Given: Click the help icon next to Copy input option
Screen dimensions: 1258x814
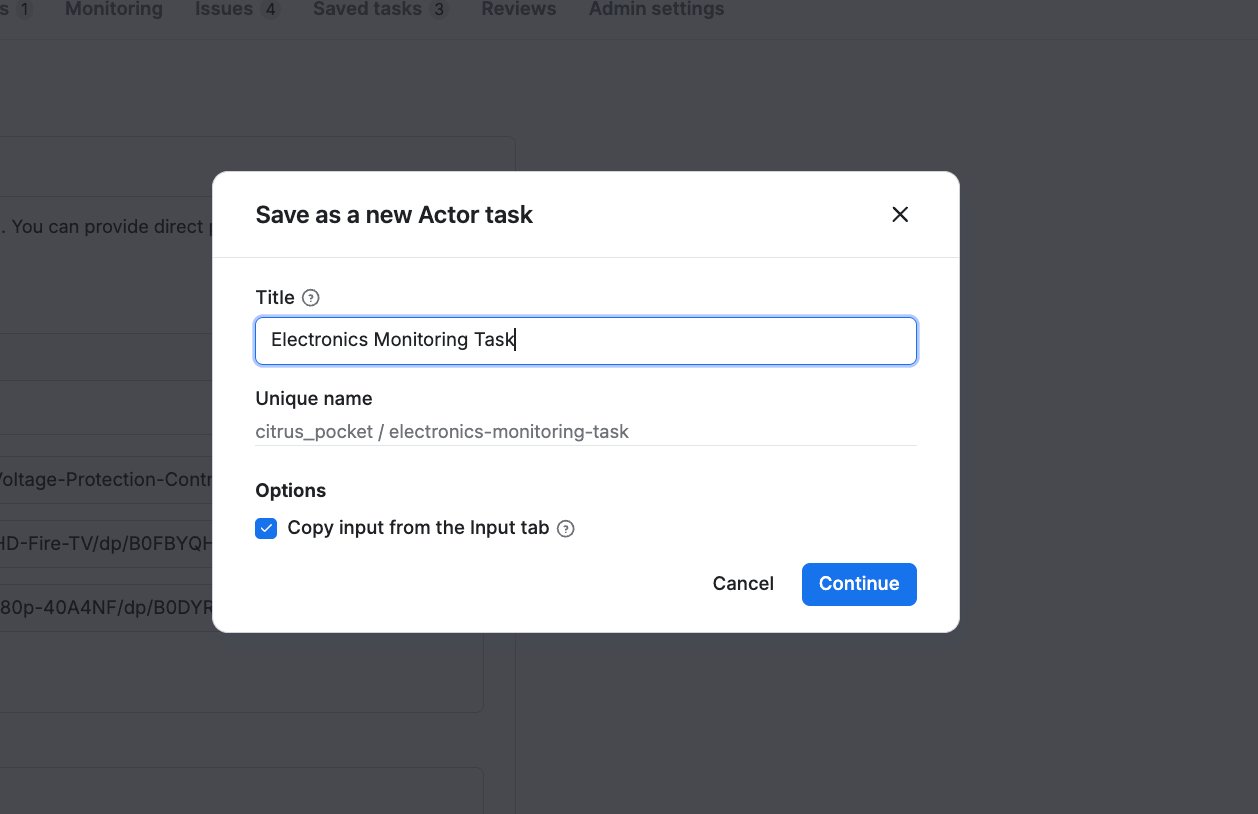Looking at the screenshot, I should 566,529.
